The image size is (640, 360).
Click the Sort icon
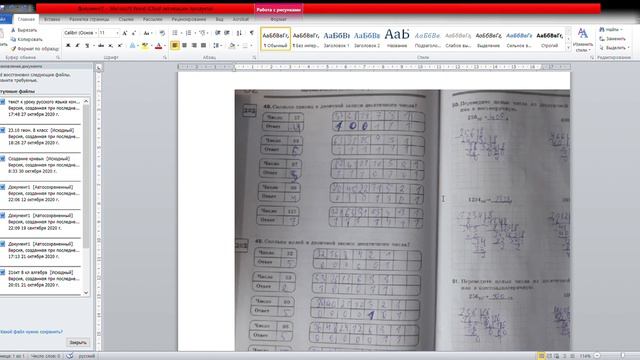coord(239,33)
